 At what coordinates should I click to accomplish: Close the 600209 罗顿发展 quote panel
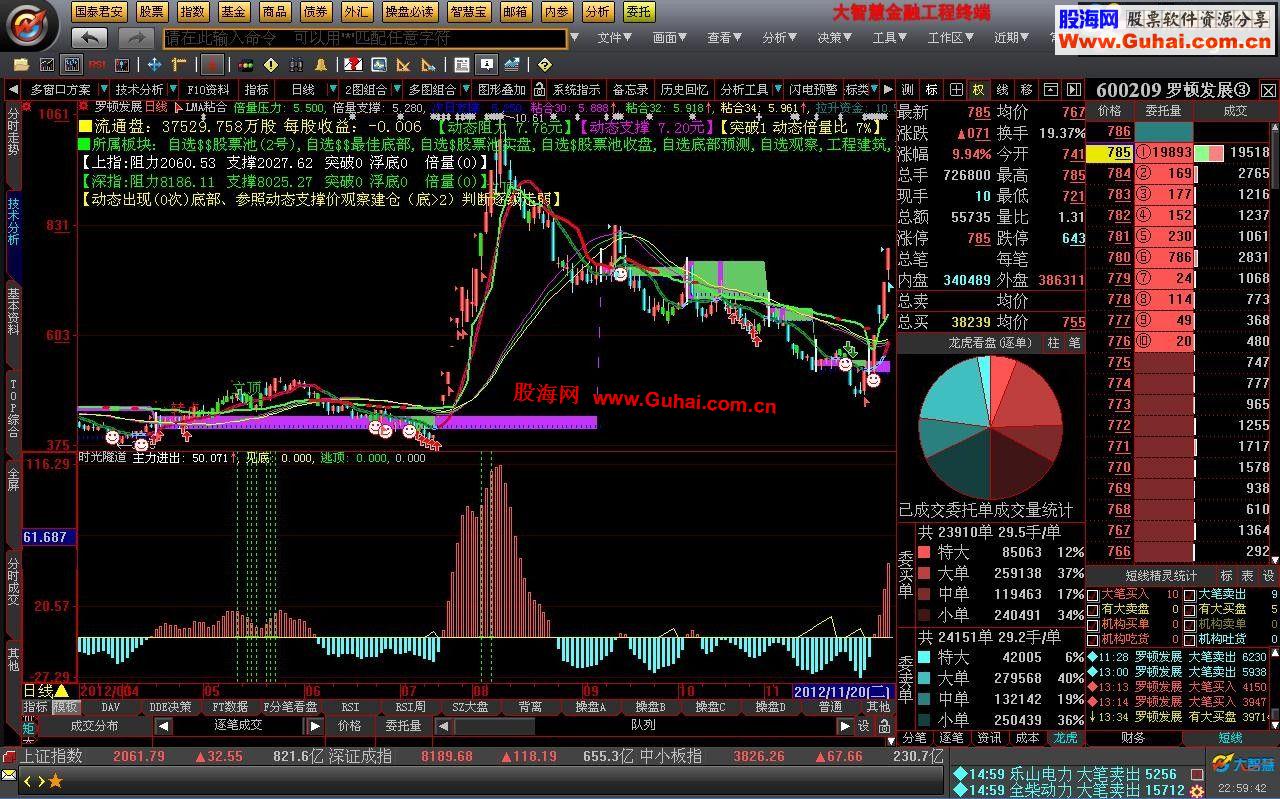click(1268, 90)
